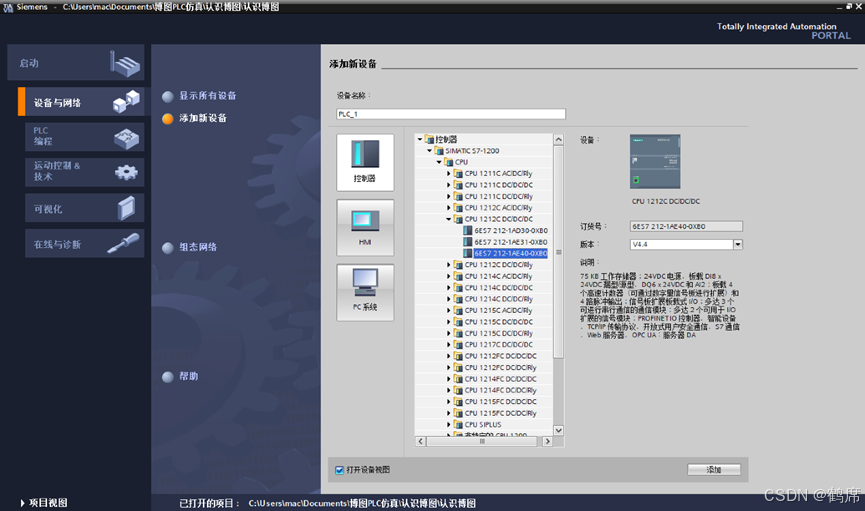The width and height of the screenshot is (865, 511).
Task: Click CPU 1215C AC/DC/Rly folder icon
Action: [x=458, y=310]
